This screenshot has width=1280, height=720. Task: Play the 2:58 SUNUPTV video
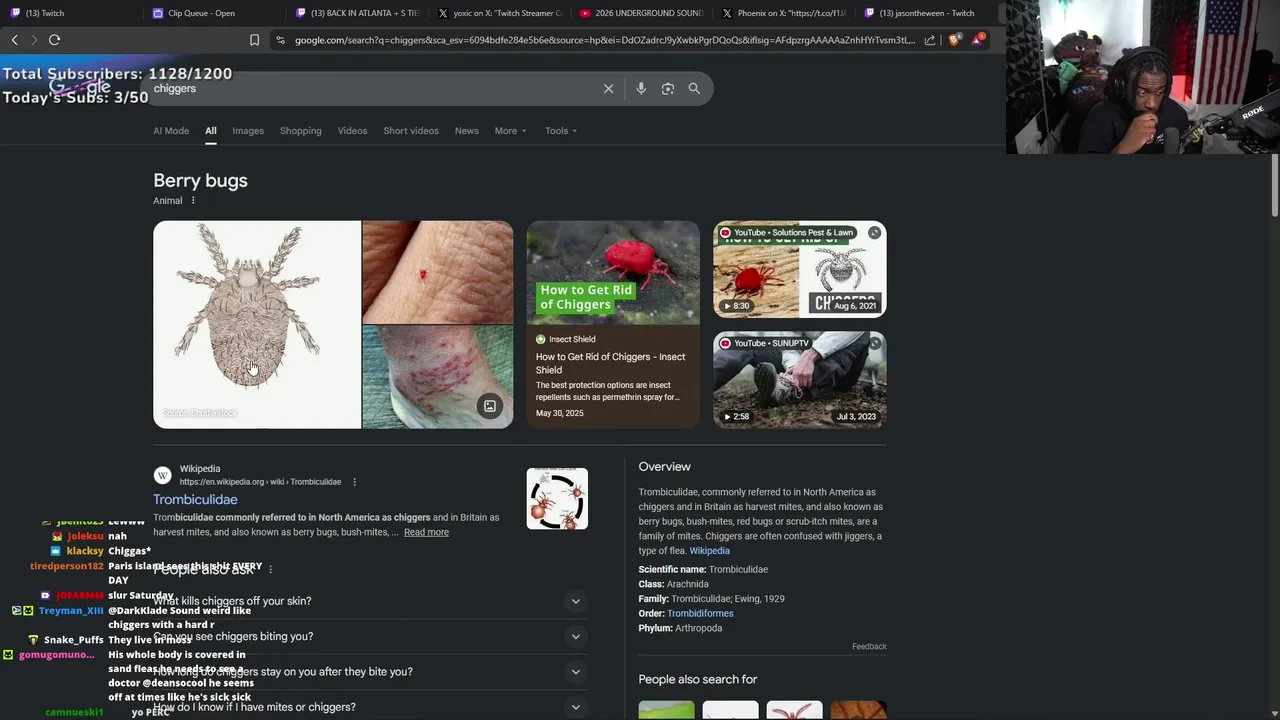click(x=800, y=380)
